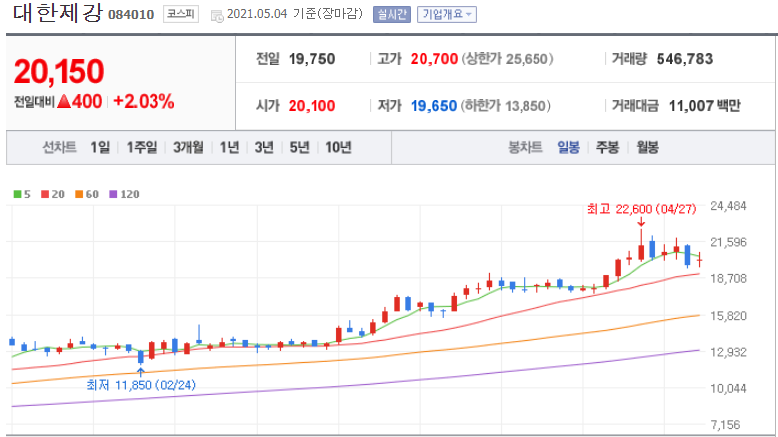Click the 저가 value 19,650
Viewport: 778px width, 437px height.
coord(434,106)
